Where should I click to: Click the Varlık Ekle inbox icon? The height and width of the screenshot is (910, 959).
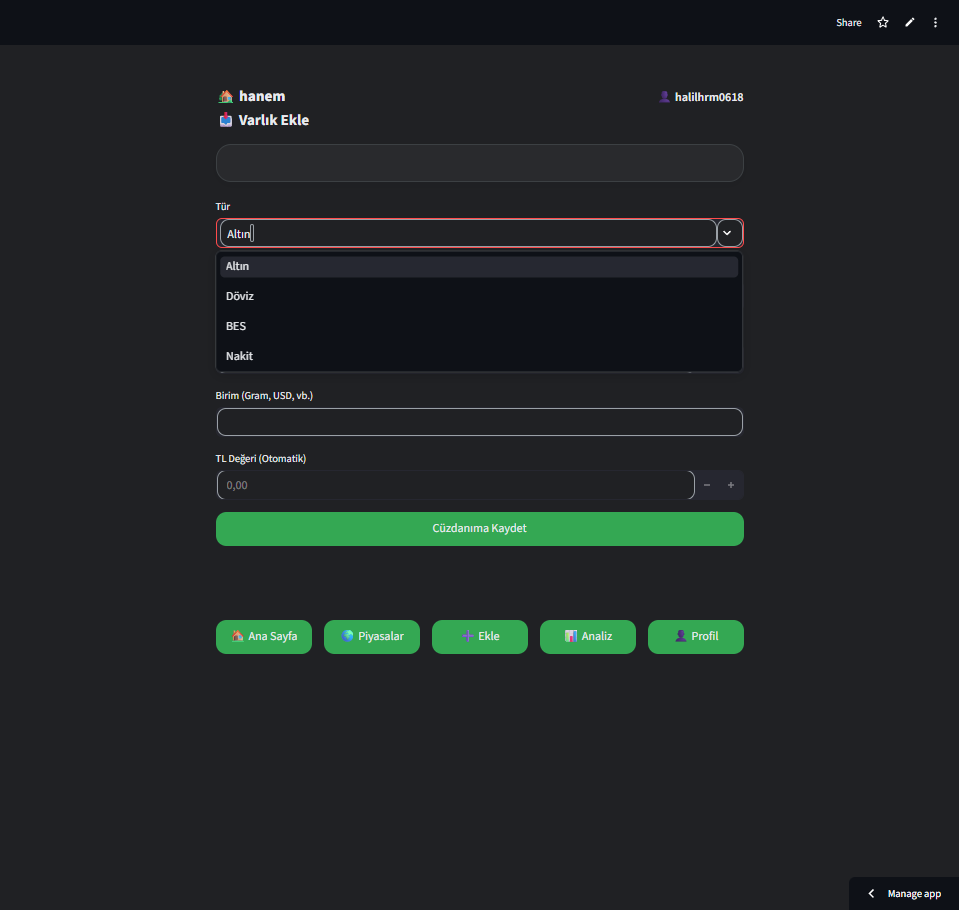pyautogui.click(x=226, y=120)
